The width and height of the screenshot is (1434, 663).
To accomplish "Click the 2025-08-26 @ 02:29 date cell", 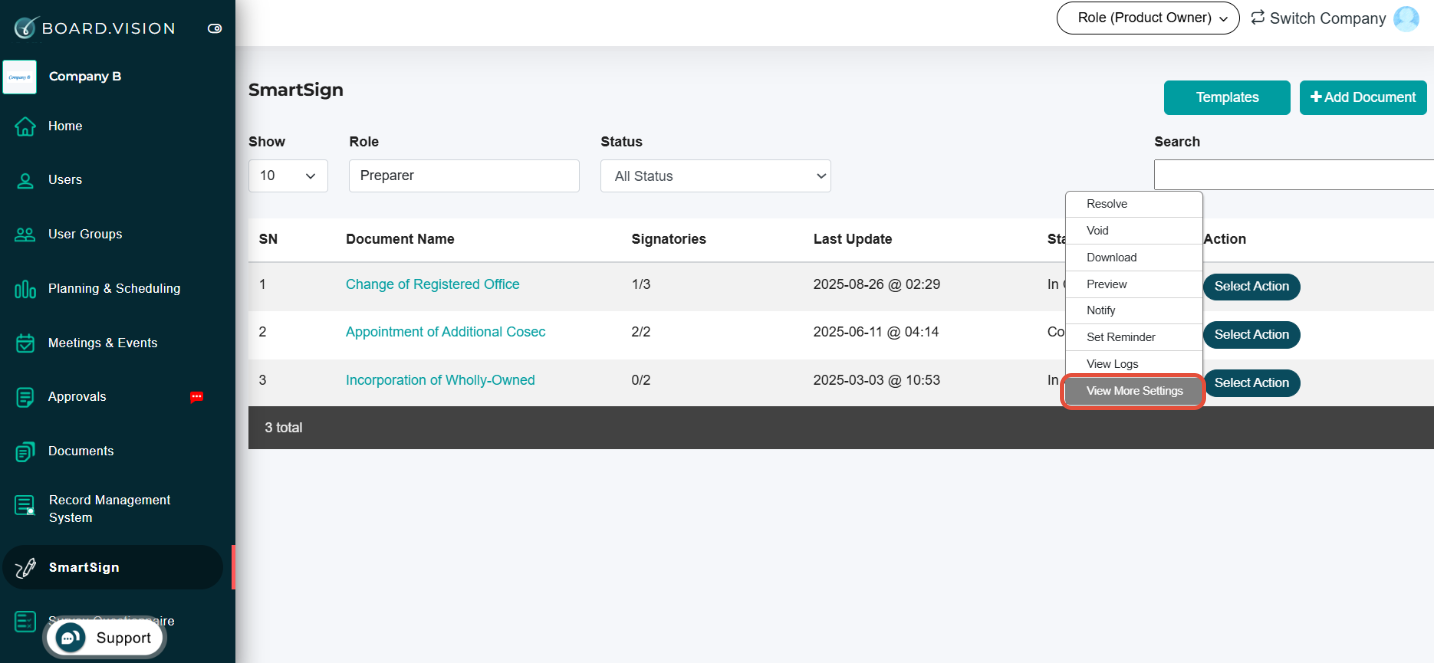I will [877, 284].
